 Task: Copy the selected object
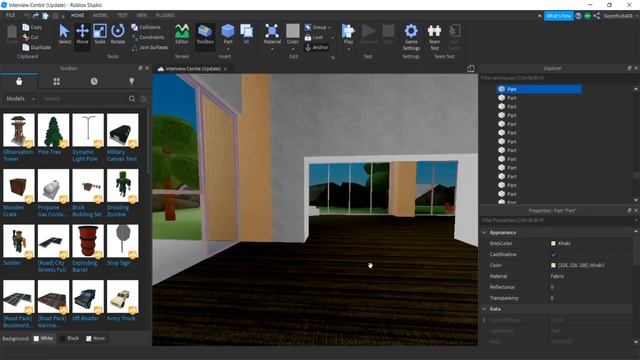(x=32, y=27)
